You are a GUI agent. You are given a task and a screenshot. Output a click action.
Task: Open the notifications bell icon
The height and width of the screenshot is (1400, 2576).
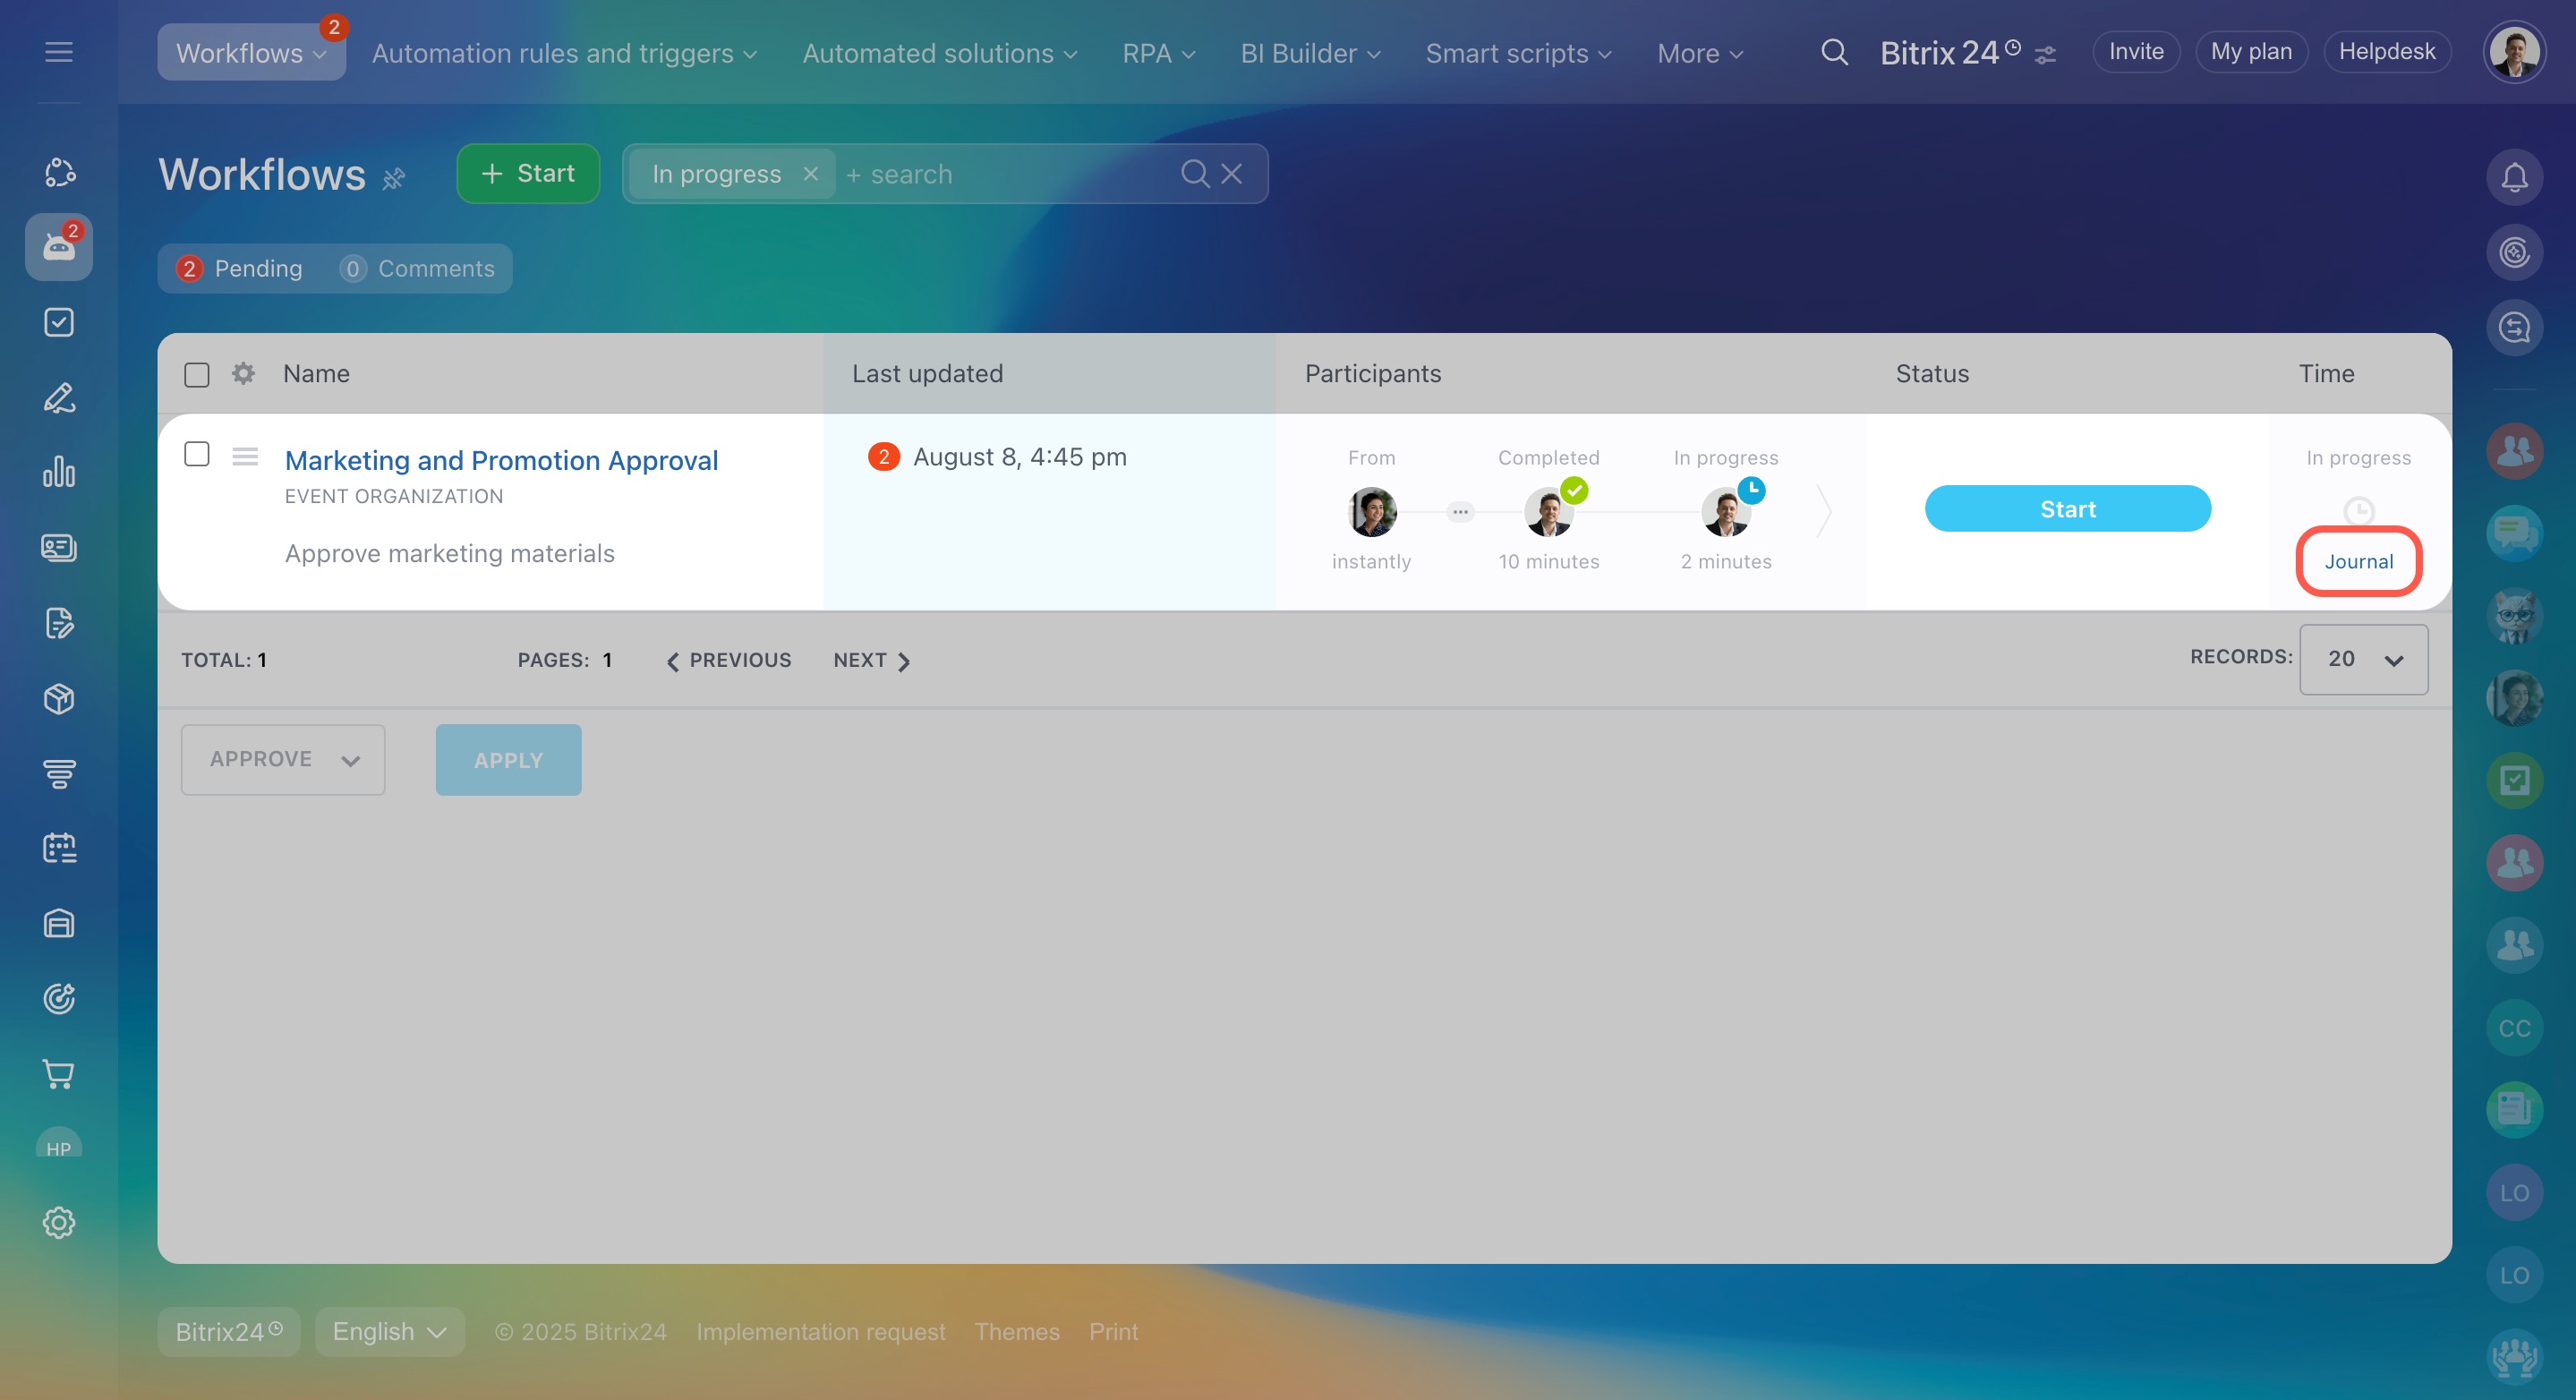[2513, 177]
